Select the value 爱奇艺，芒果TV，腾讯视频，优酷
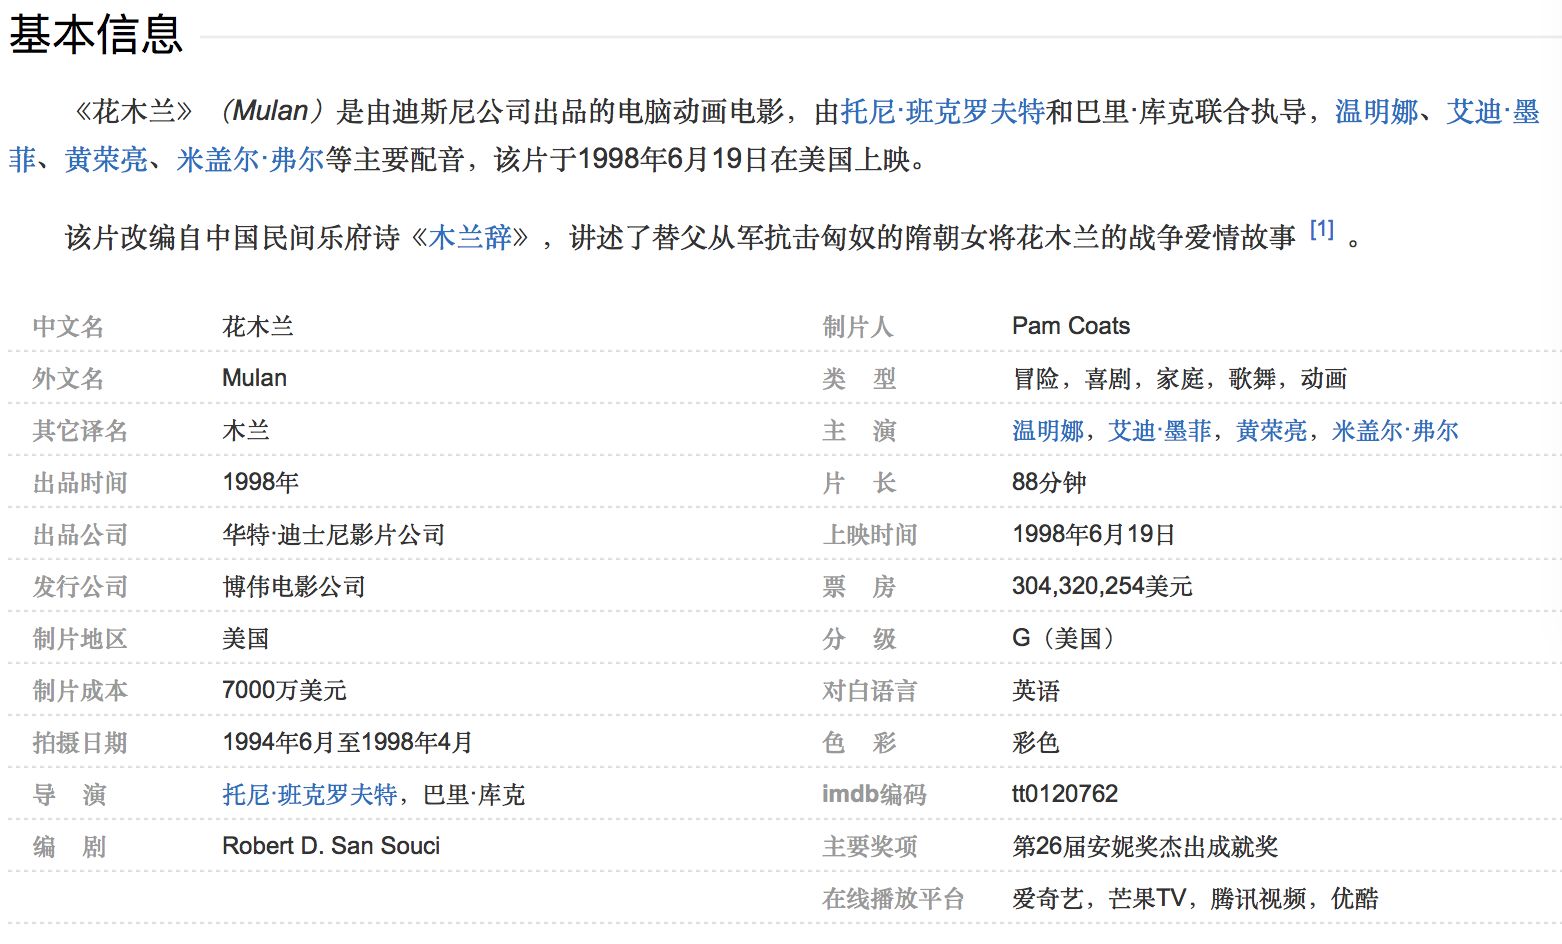This screenshot has height=944, width=1562. click(x=1195, y=899)
